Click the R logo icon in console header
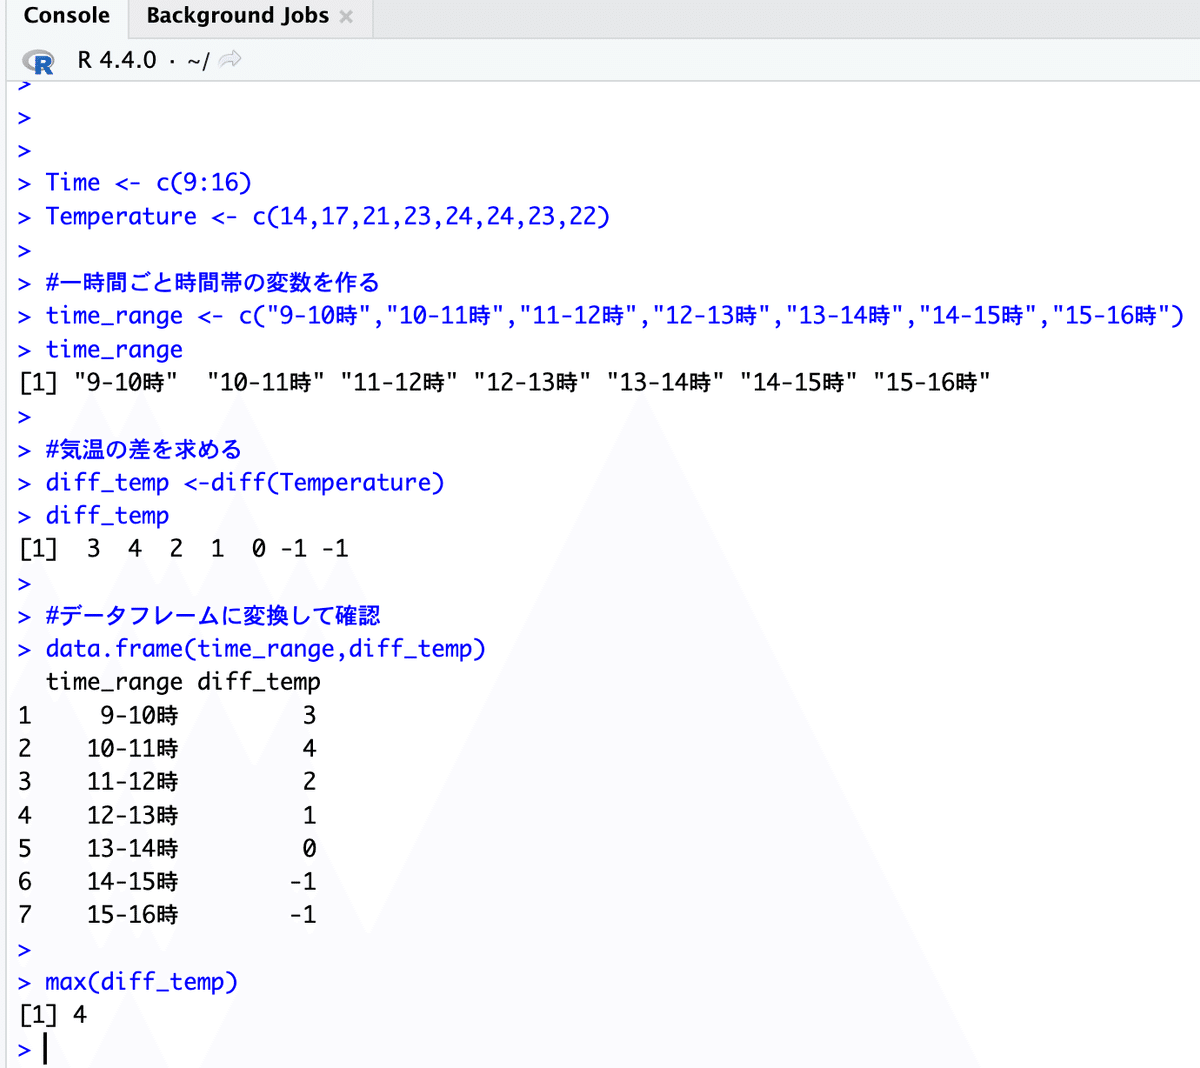Image resolution: width=1200 pixels, height=1068 pixels. click(x=39, y=62)
